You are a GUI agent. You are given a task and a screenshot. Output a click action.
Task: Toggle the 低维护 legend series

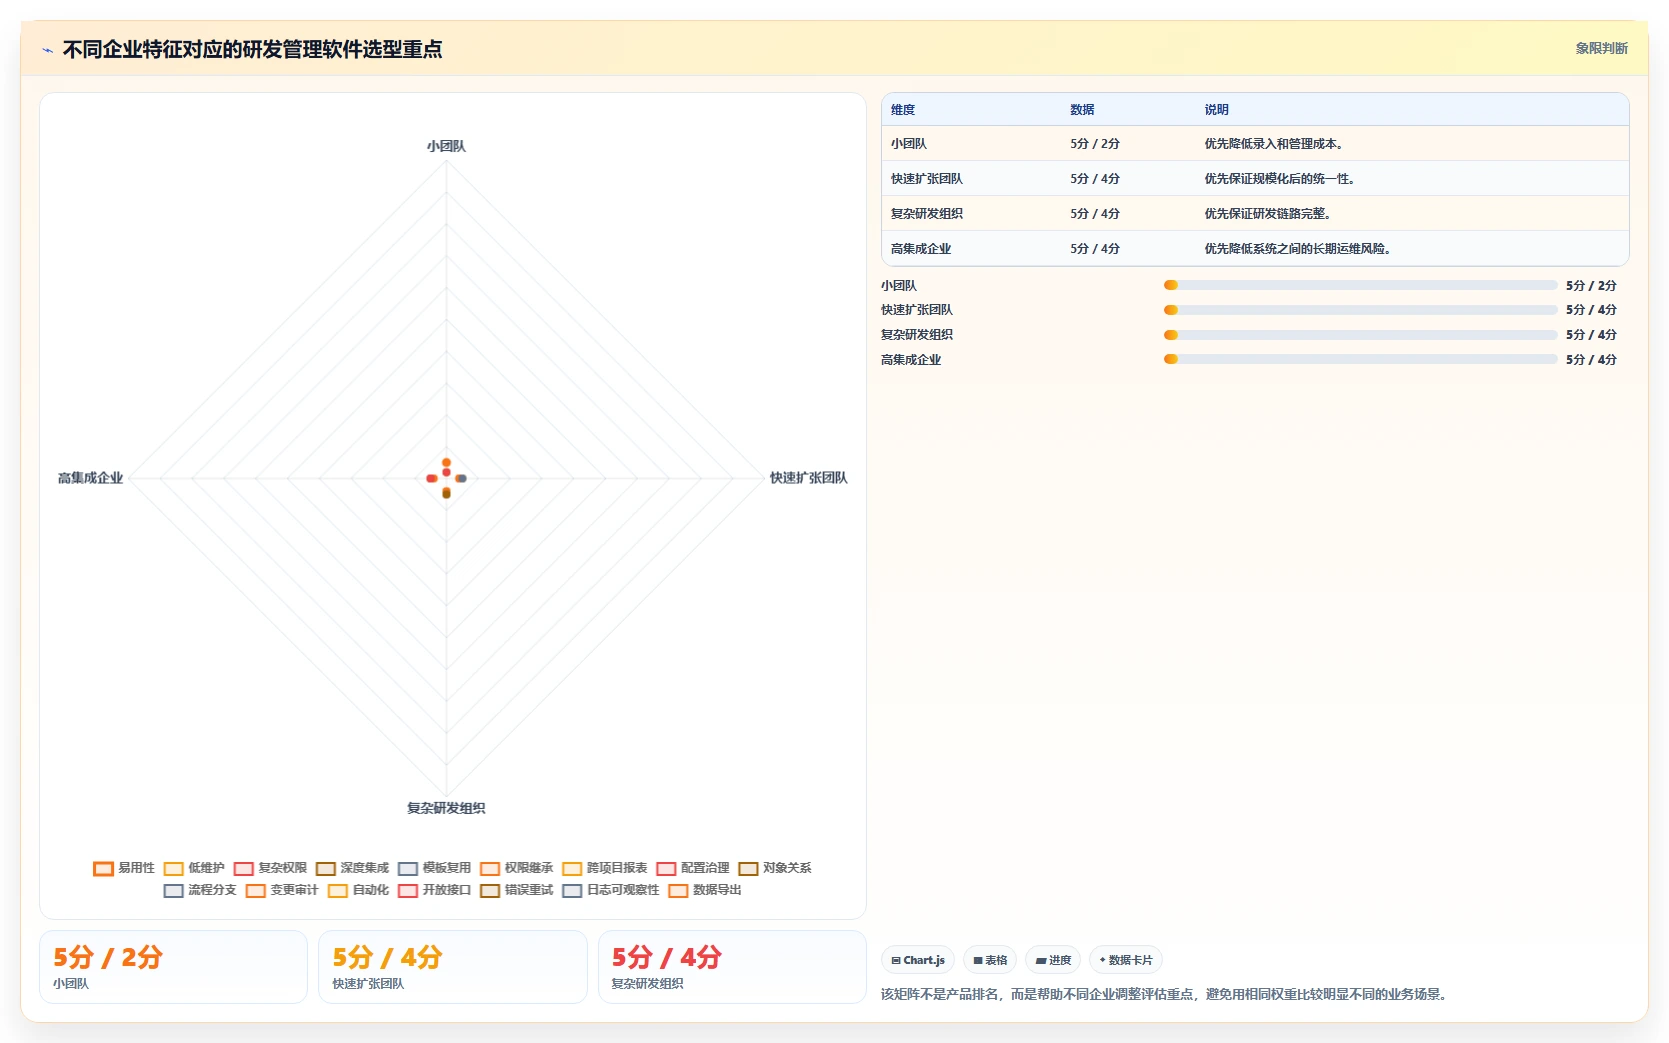[x=194, y=868]
